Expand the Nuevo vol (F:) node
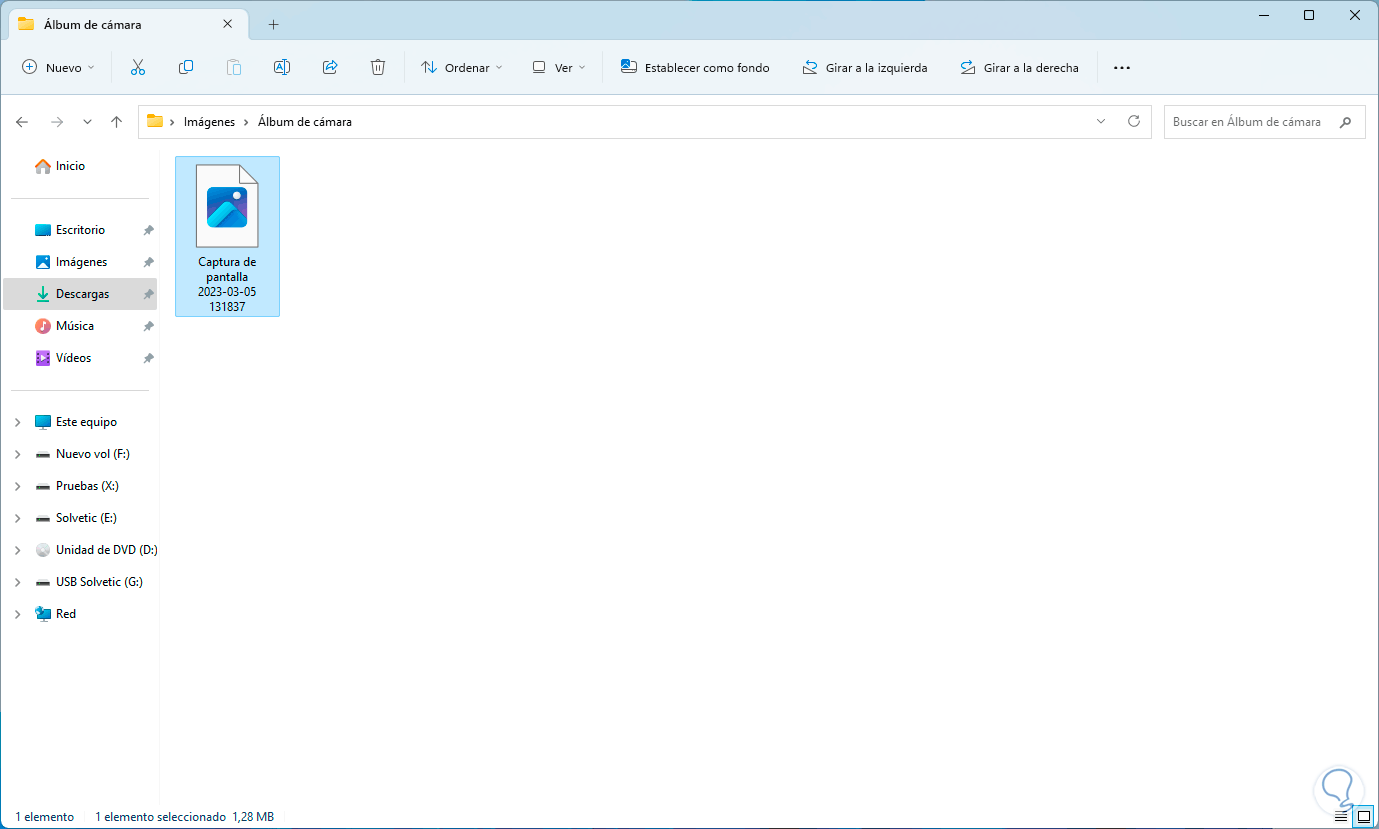 point(17,454)
